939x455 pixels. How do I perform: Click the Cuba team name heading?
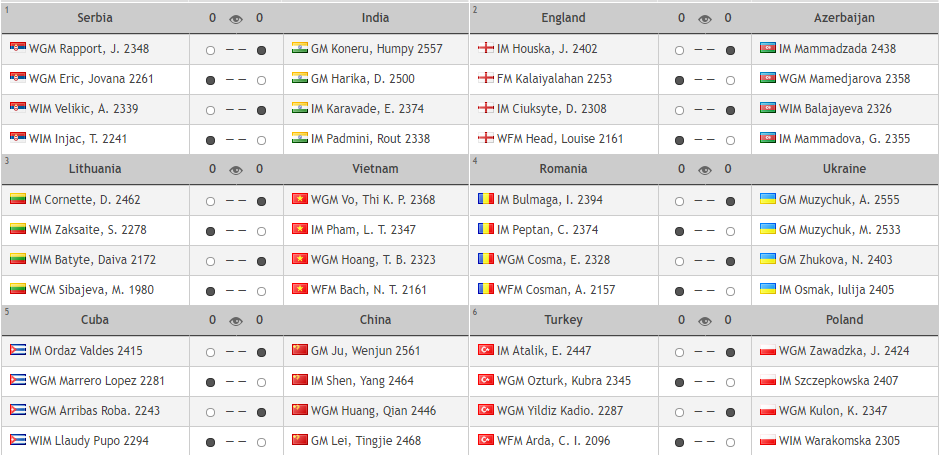pos(95,321)
